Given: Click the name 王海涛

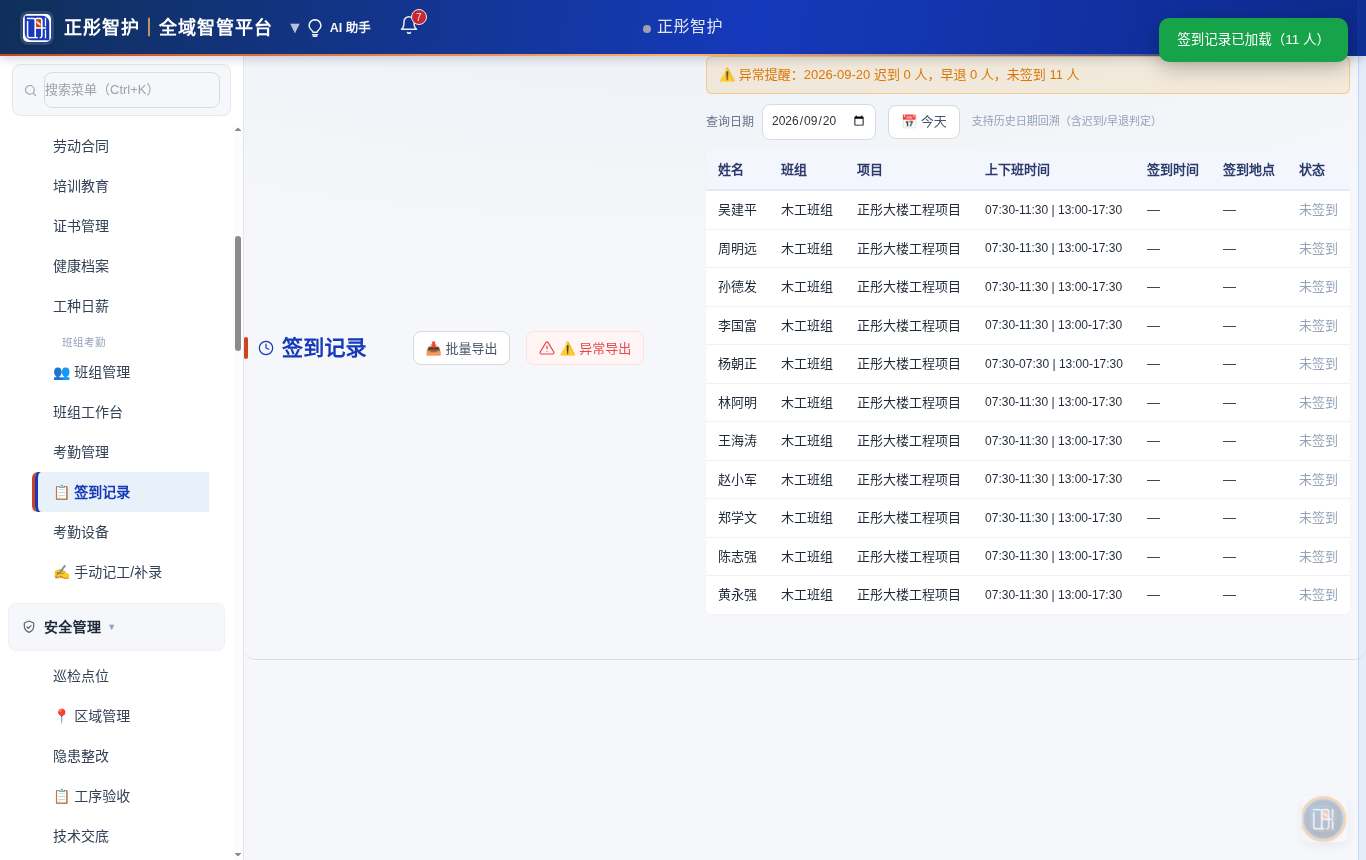Looking at the screenshot, I should coord(738,441).
